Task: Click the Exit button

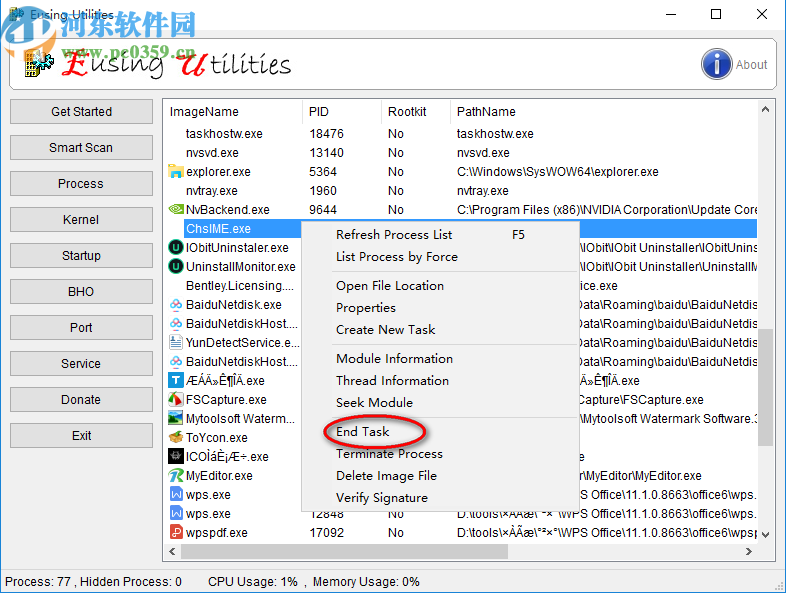Action: pos(81,436)
